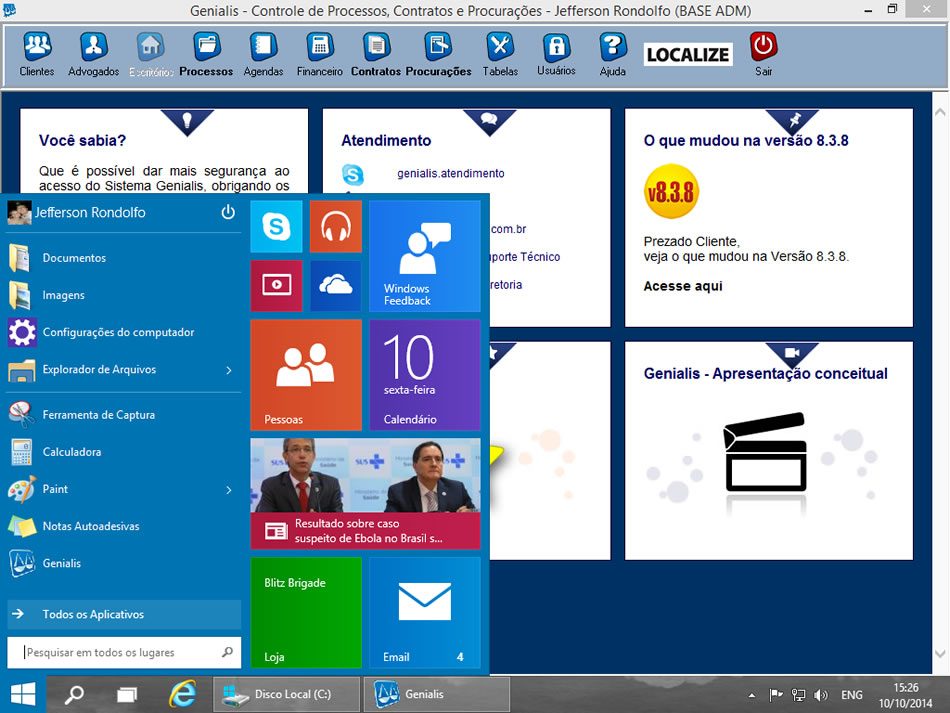Image resolution: width=950 pixels, height=713 pixels.
Task: Open Documentos from the Start menu
Action: (x=124, y=258)
